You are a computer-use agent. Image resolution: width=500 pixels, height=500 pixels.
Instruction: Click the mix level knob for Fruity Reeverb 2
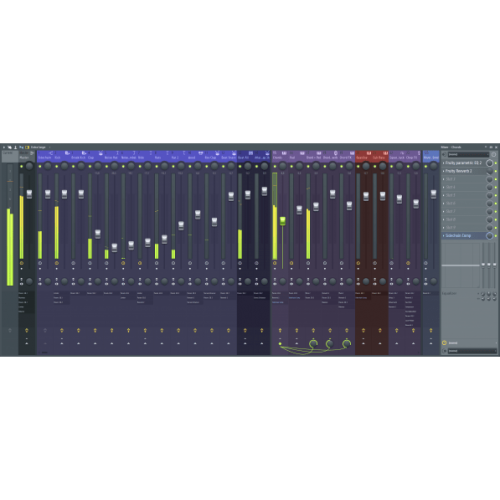tap(489, 171)
